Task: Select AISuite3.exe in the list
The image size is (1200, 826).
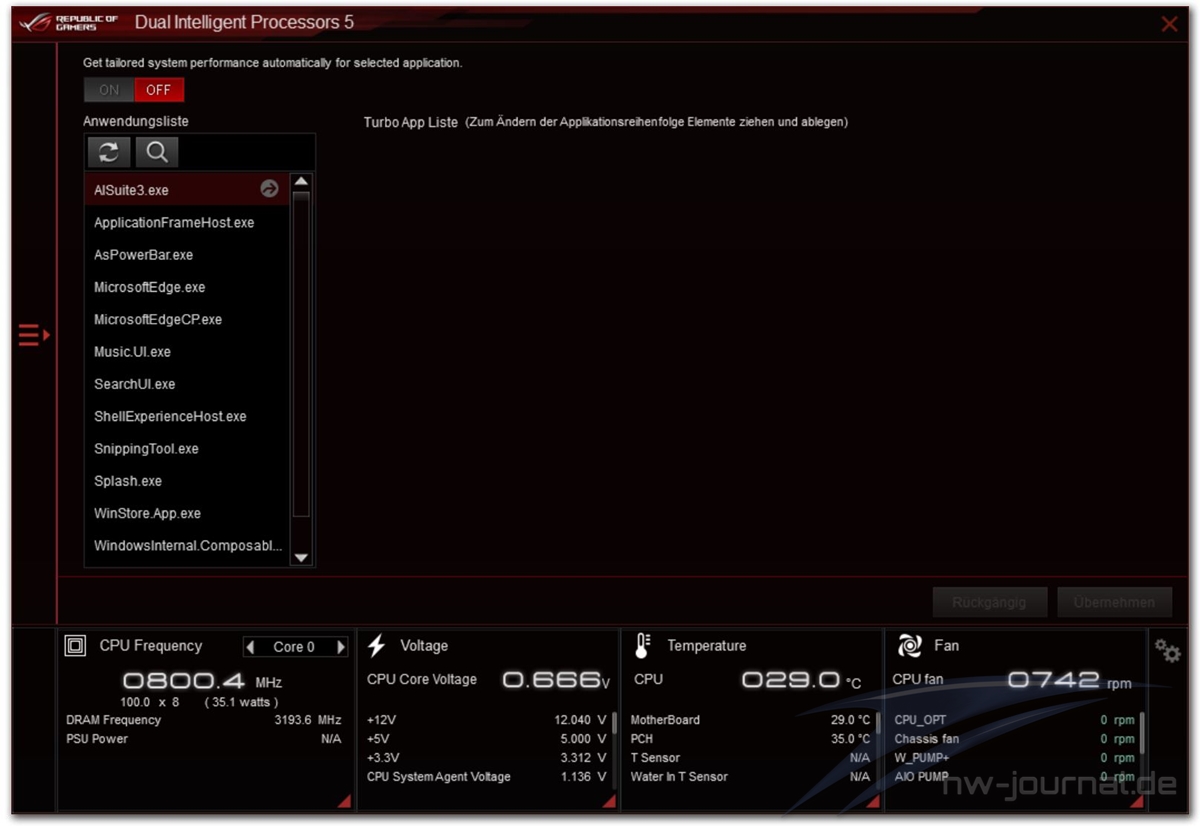Action: (187, 189)
